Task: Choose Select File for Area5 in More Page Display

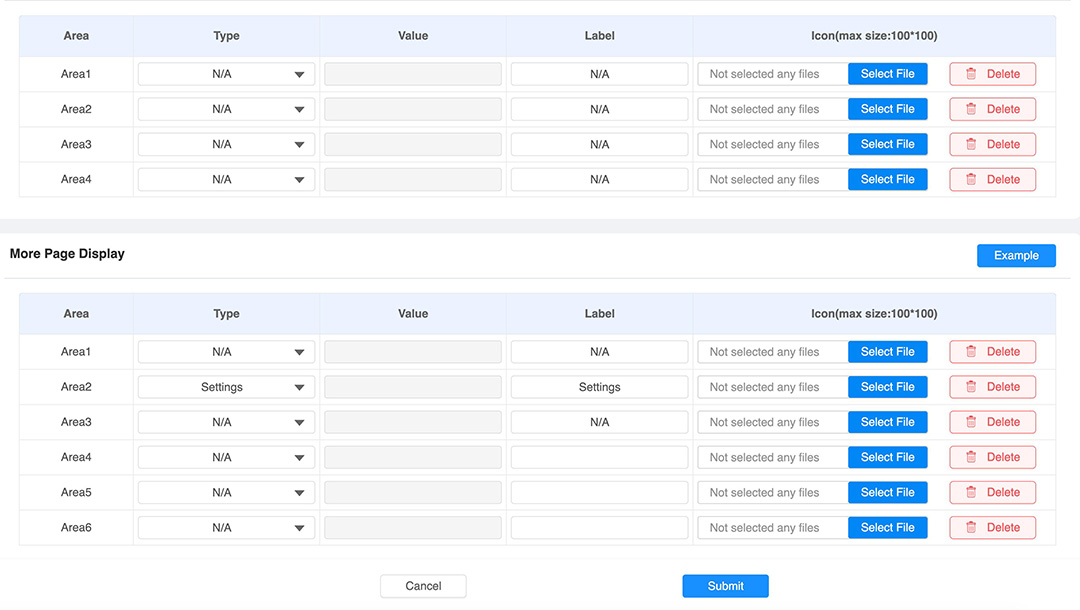Action: coord(887,492)
